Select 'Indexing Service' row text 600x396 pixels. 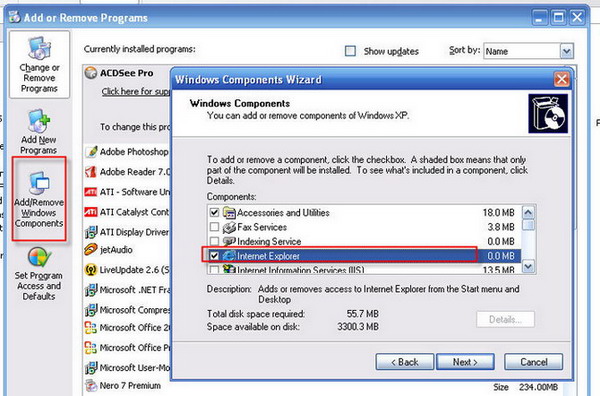point(269,241)
